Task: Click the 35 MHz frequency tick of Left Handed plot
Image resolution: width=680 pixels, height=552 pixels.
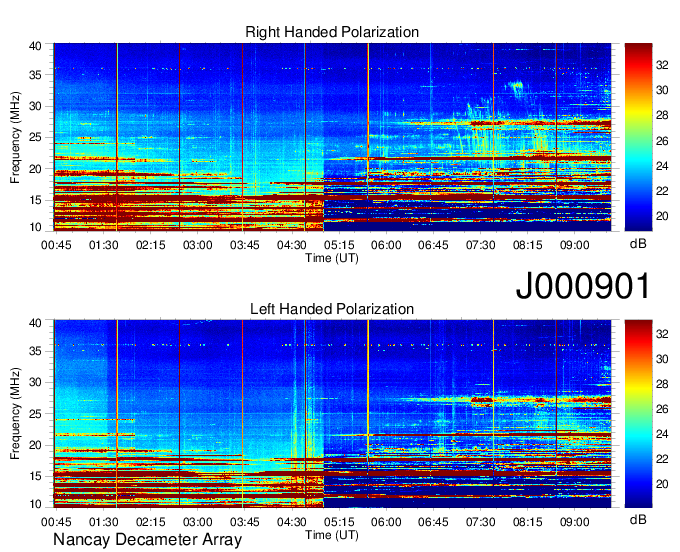Action: tap(35, 351)
